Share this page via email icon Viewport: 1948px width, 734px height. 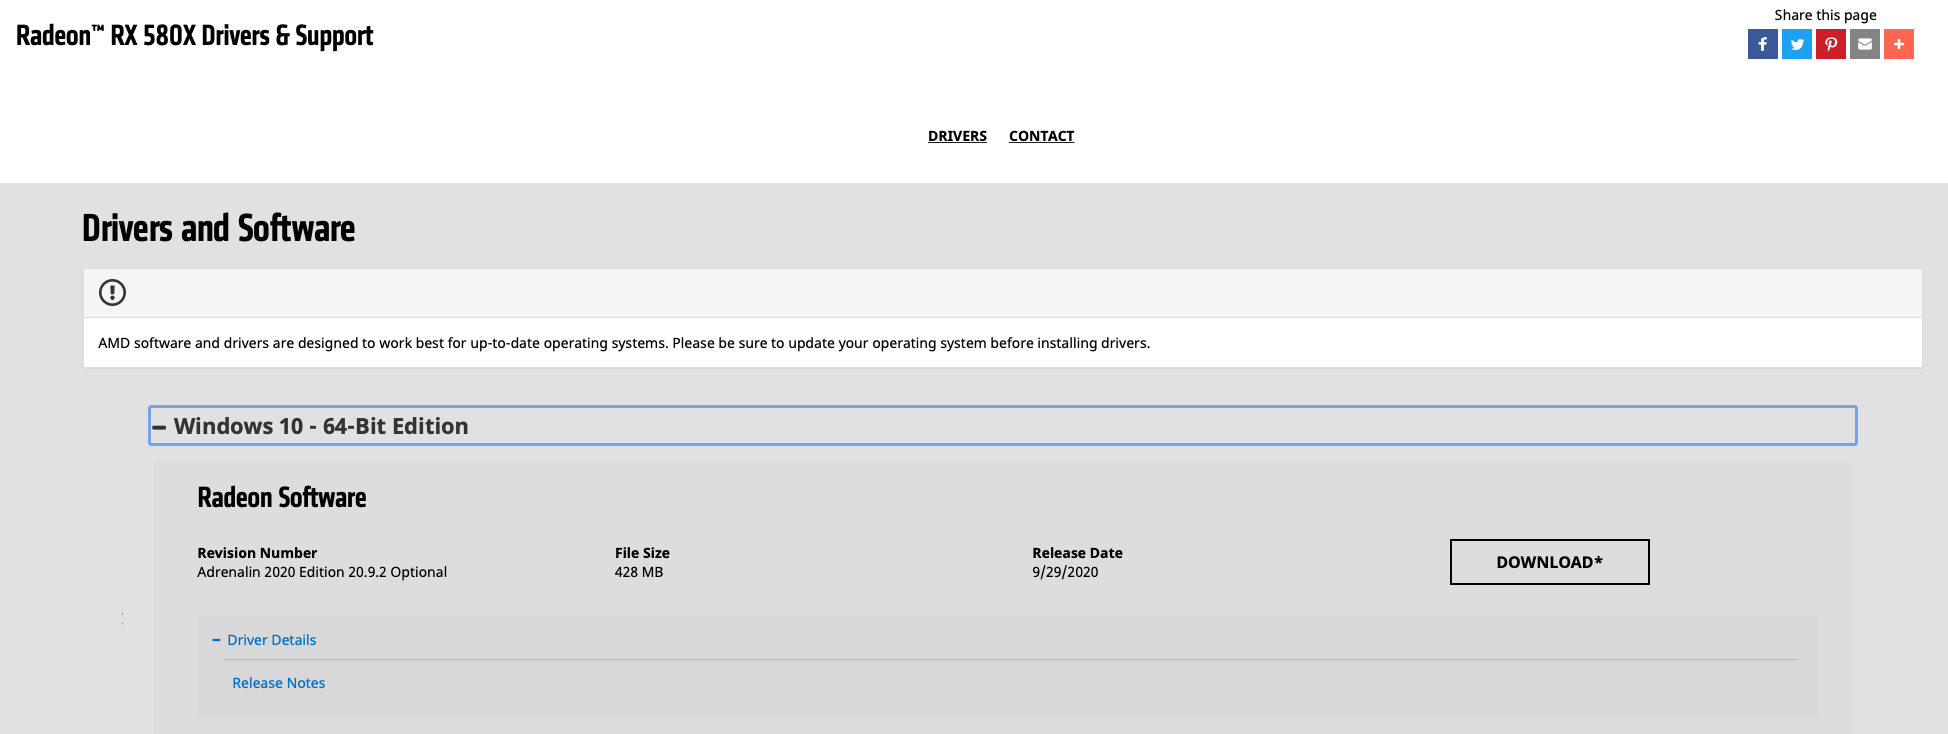coord(1864,44)
